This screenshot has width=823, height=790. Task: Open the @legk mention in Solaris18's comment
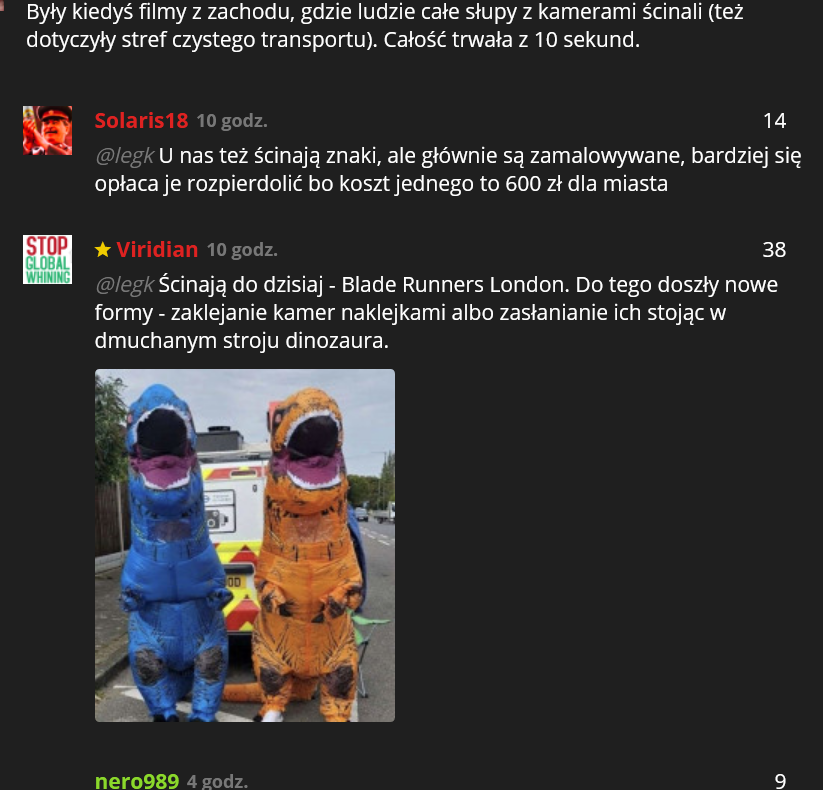point(124,156)
